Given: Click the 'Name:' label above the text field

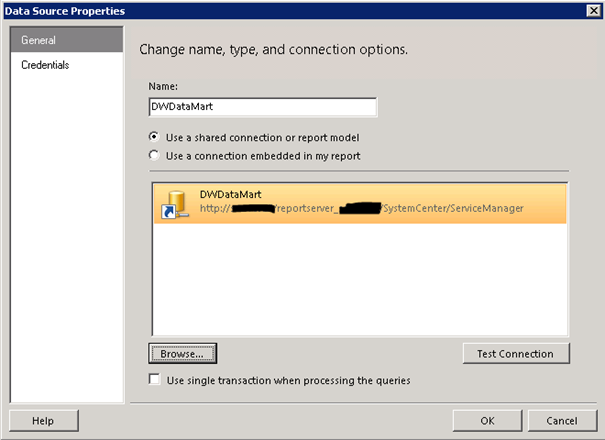Looking at the screenshot, I should coord(162,87).
